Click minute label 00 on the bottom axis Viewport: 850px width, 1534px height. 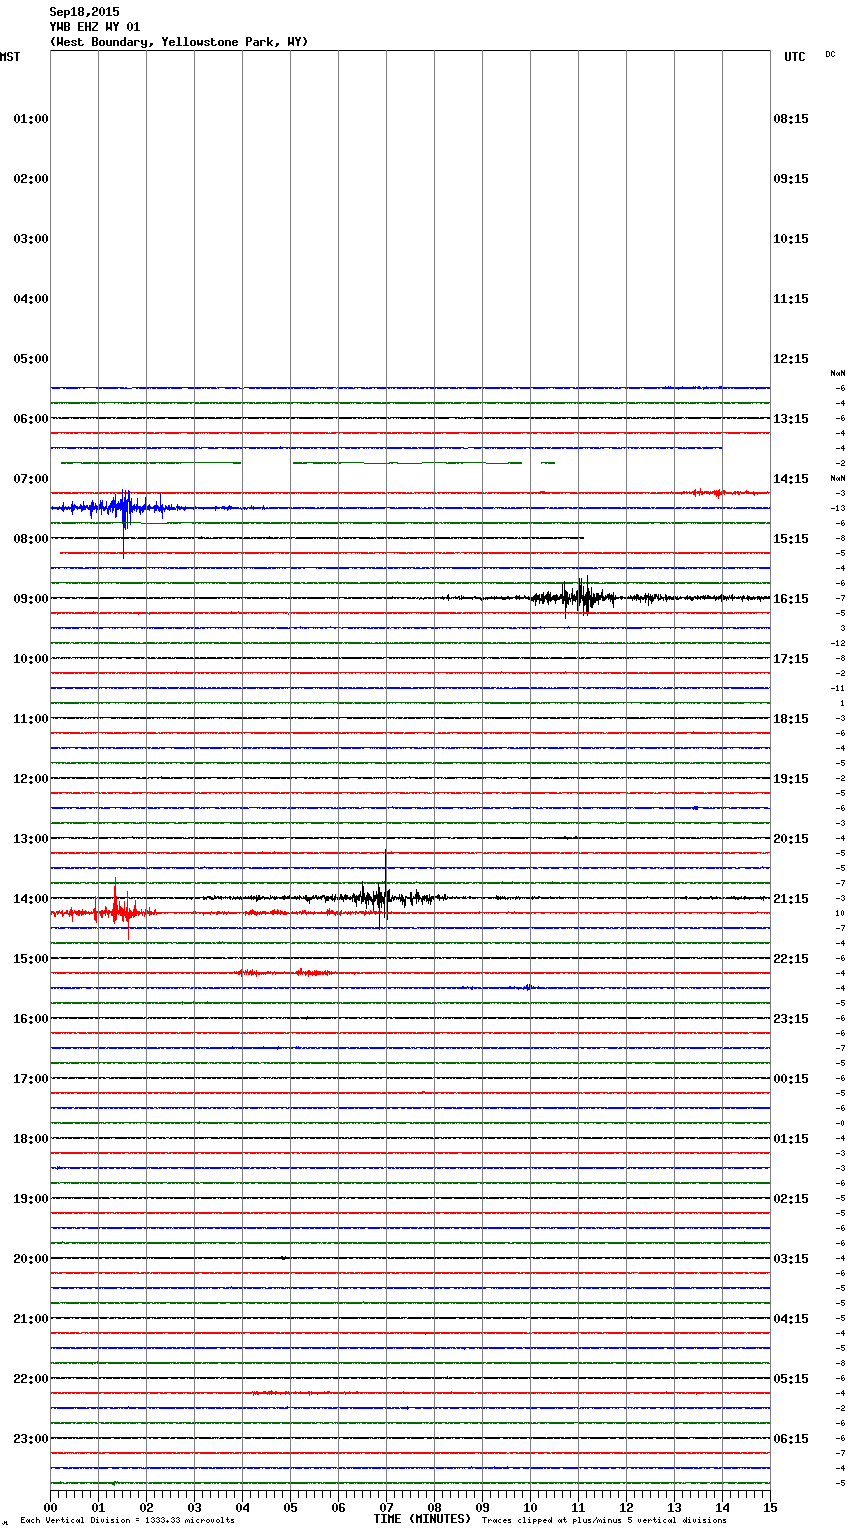coord(50,1507)
